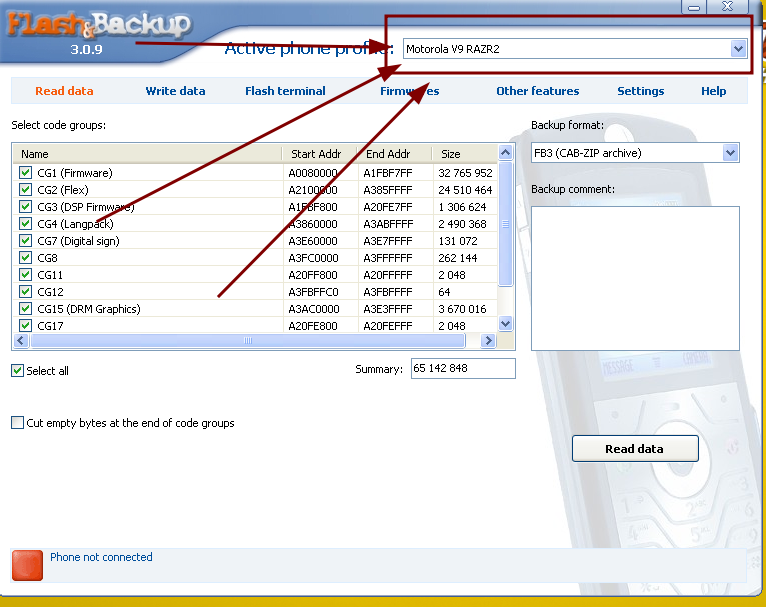Uncheck the CG12 code group
This screenshot has width=766, height=607.
tap(25, 292)
